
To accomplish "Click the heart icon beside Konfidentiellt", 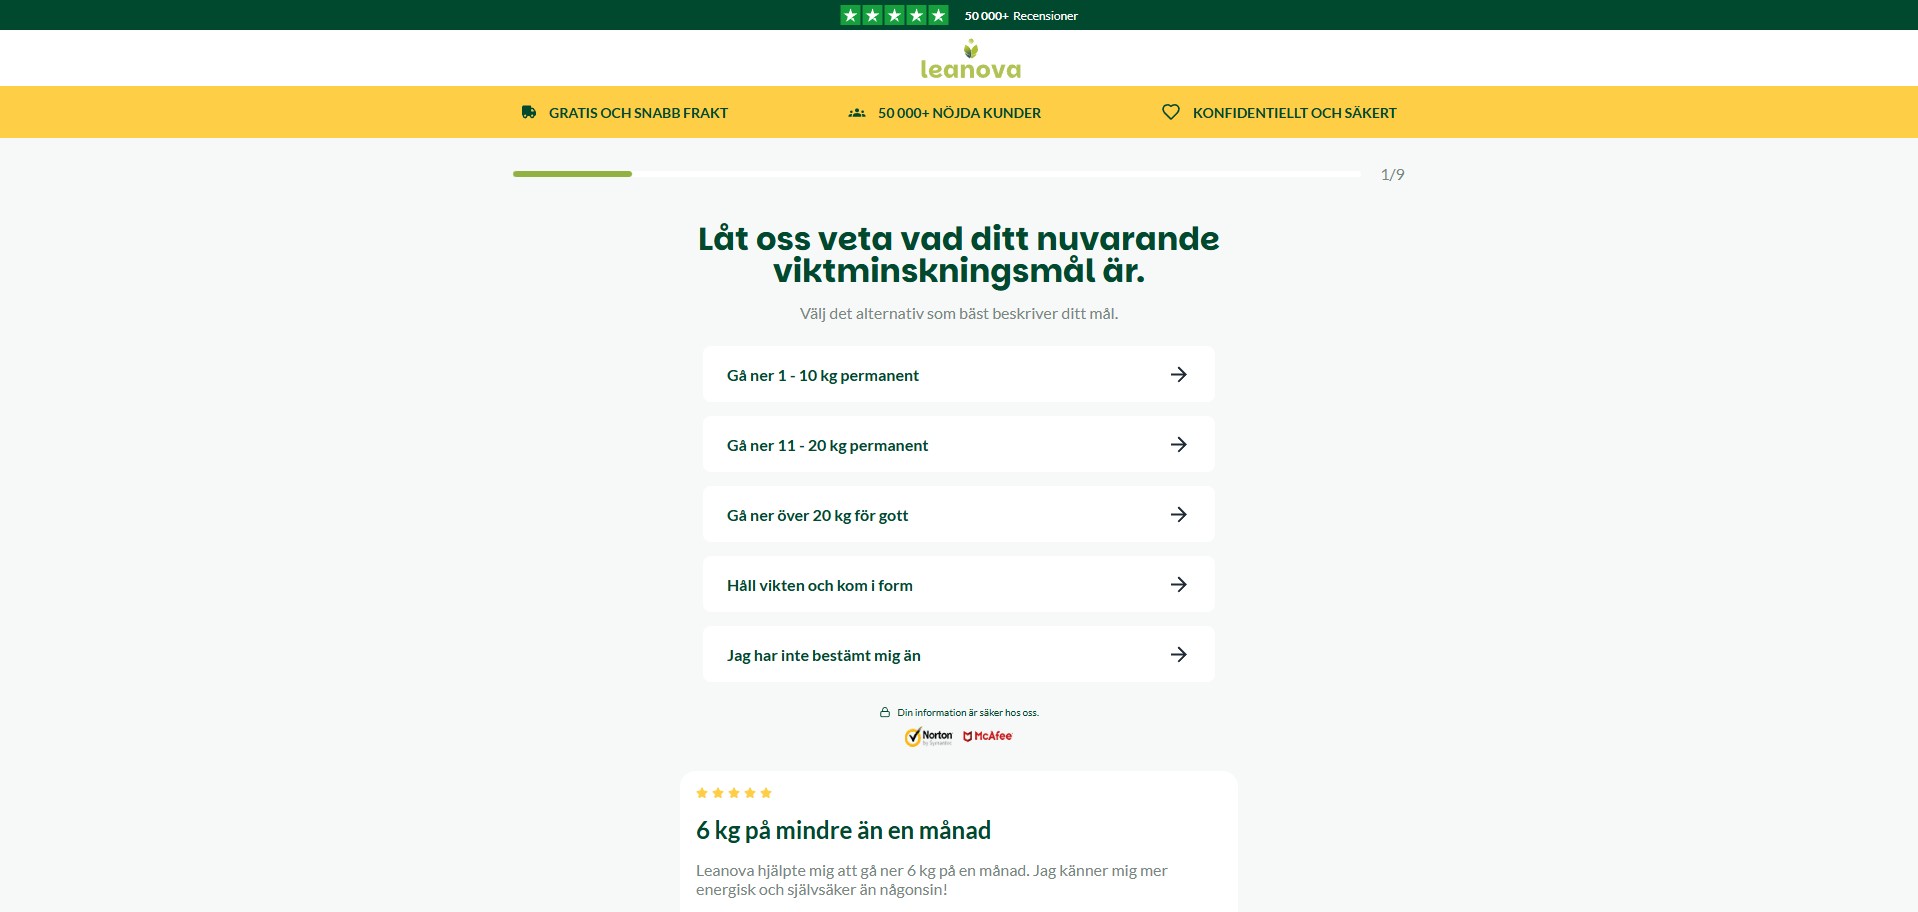I will pos(1170,112).
